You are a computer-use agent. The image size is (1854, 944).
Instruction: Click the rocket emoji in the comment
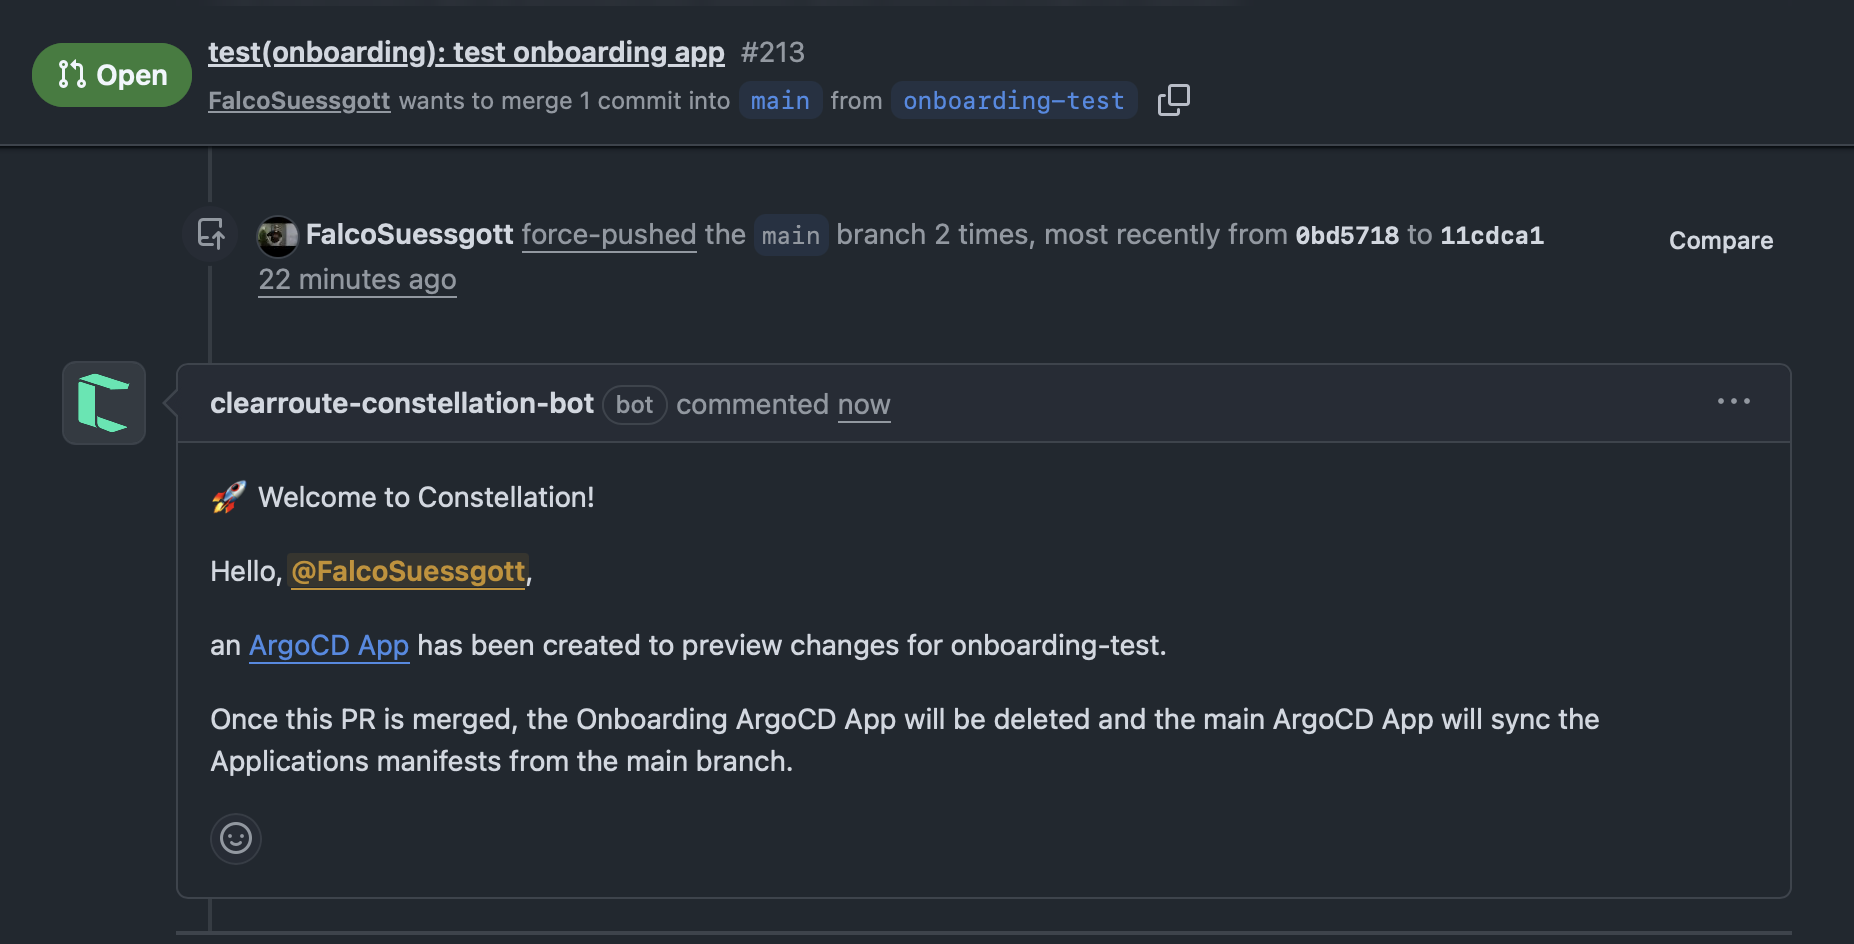click(229, 497)
